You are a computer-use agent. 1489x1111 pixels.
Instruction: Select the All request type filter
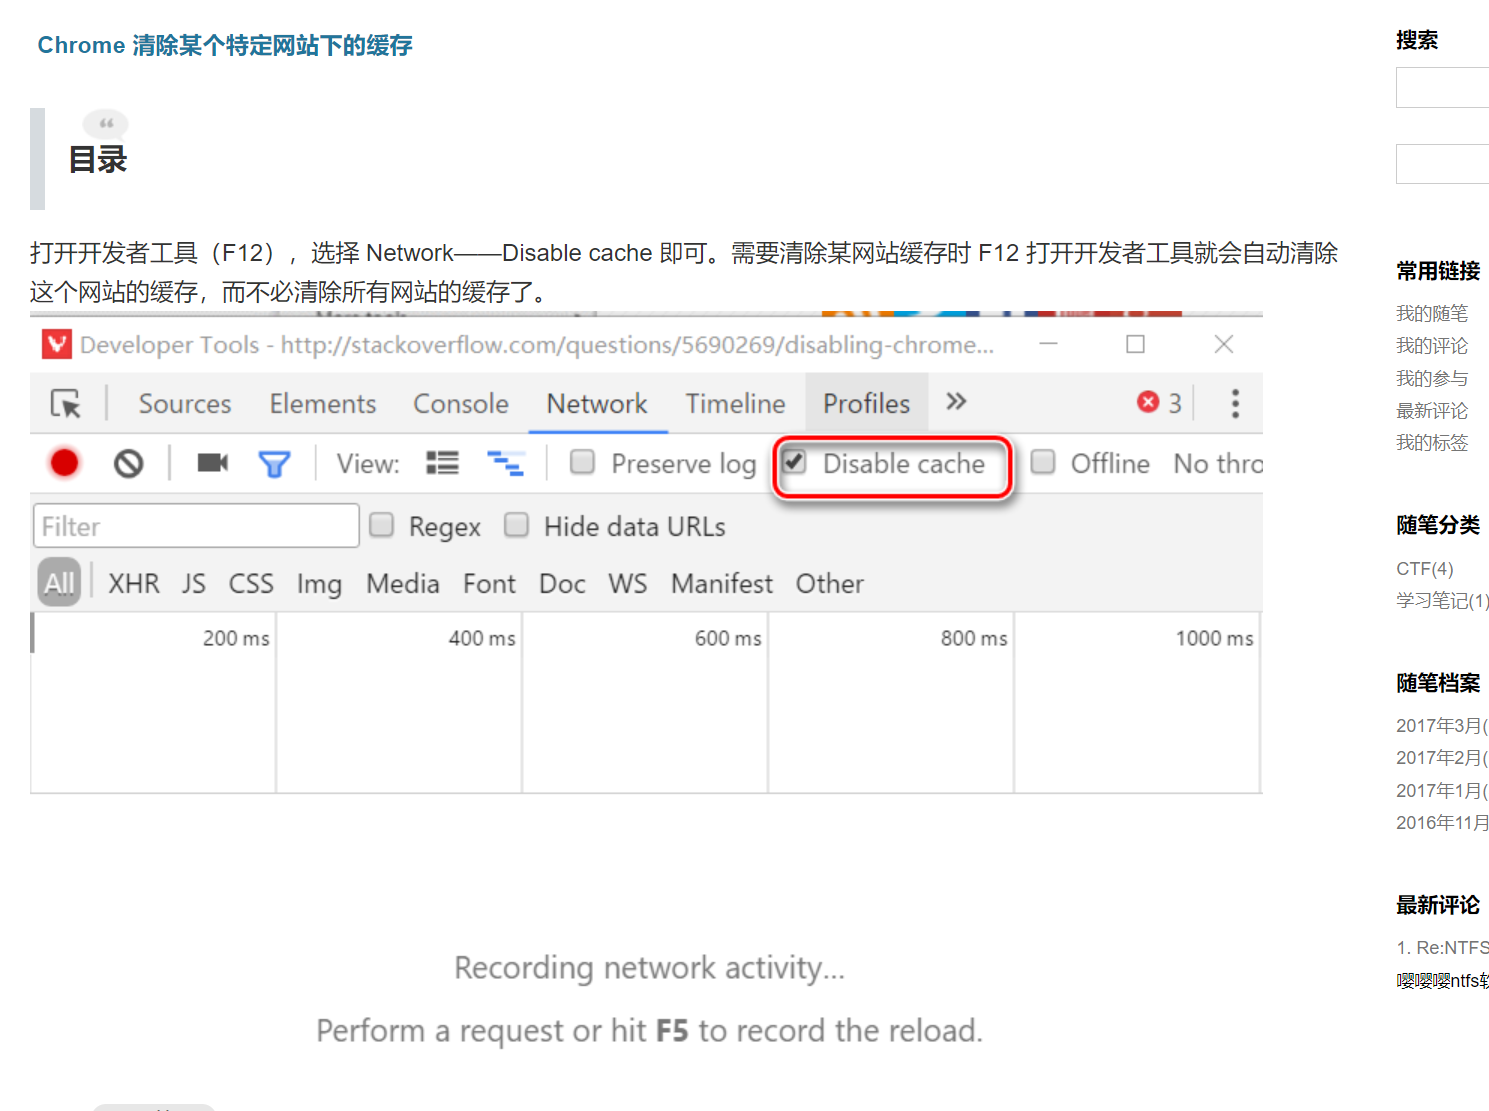tap(59, 583)
